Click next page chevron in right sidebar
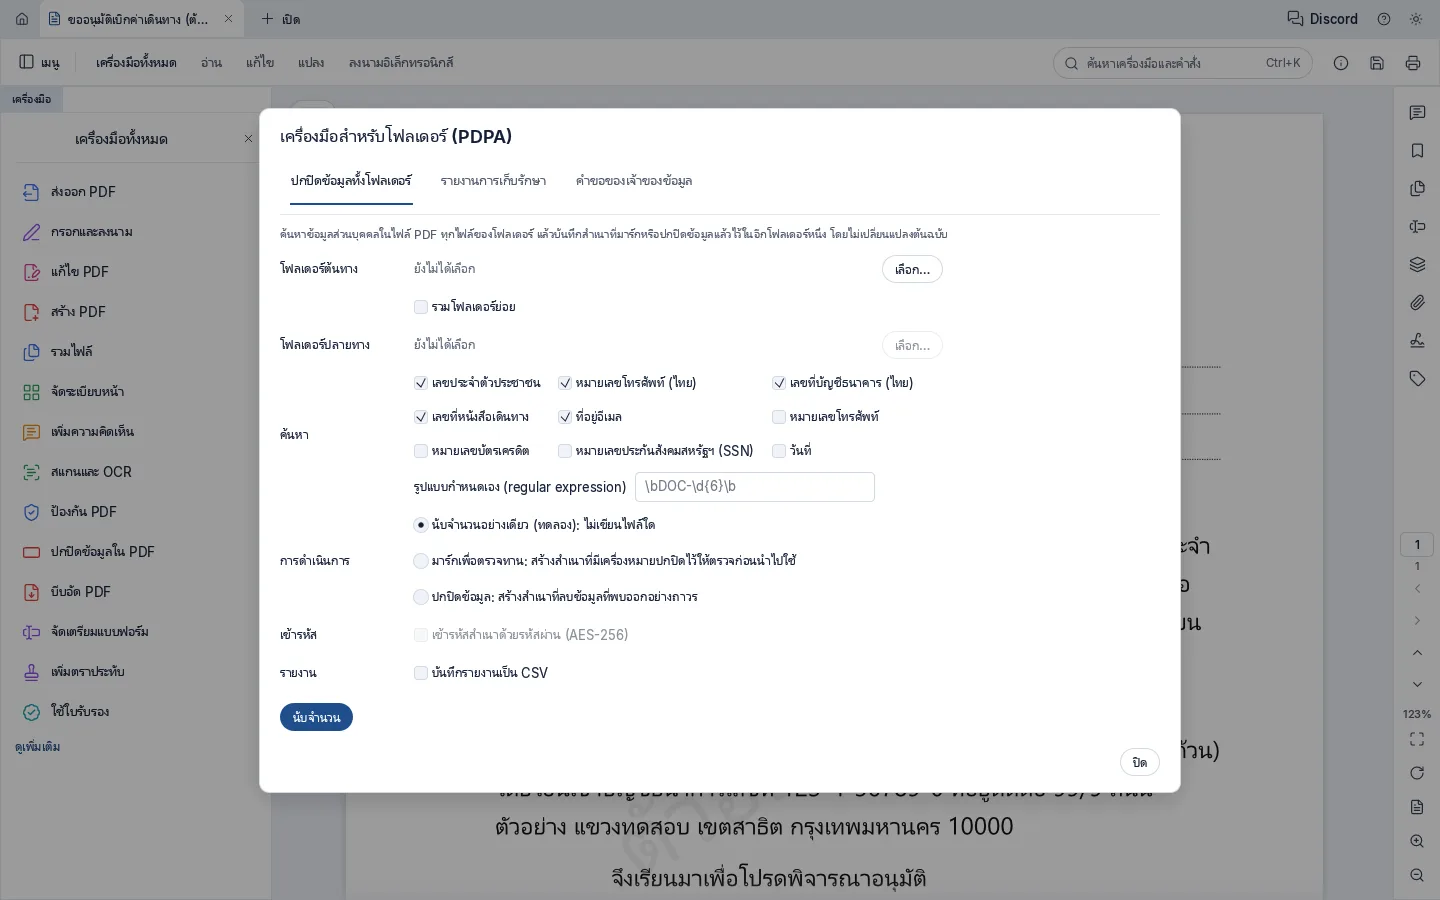 pyautogui.click(x=1417, y=621)
